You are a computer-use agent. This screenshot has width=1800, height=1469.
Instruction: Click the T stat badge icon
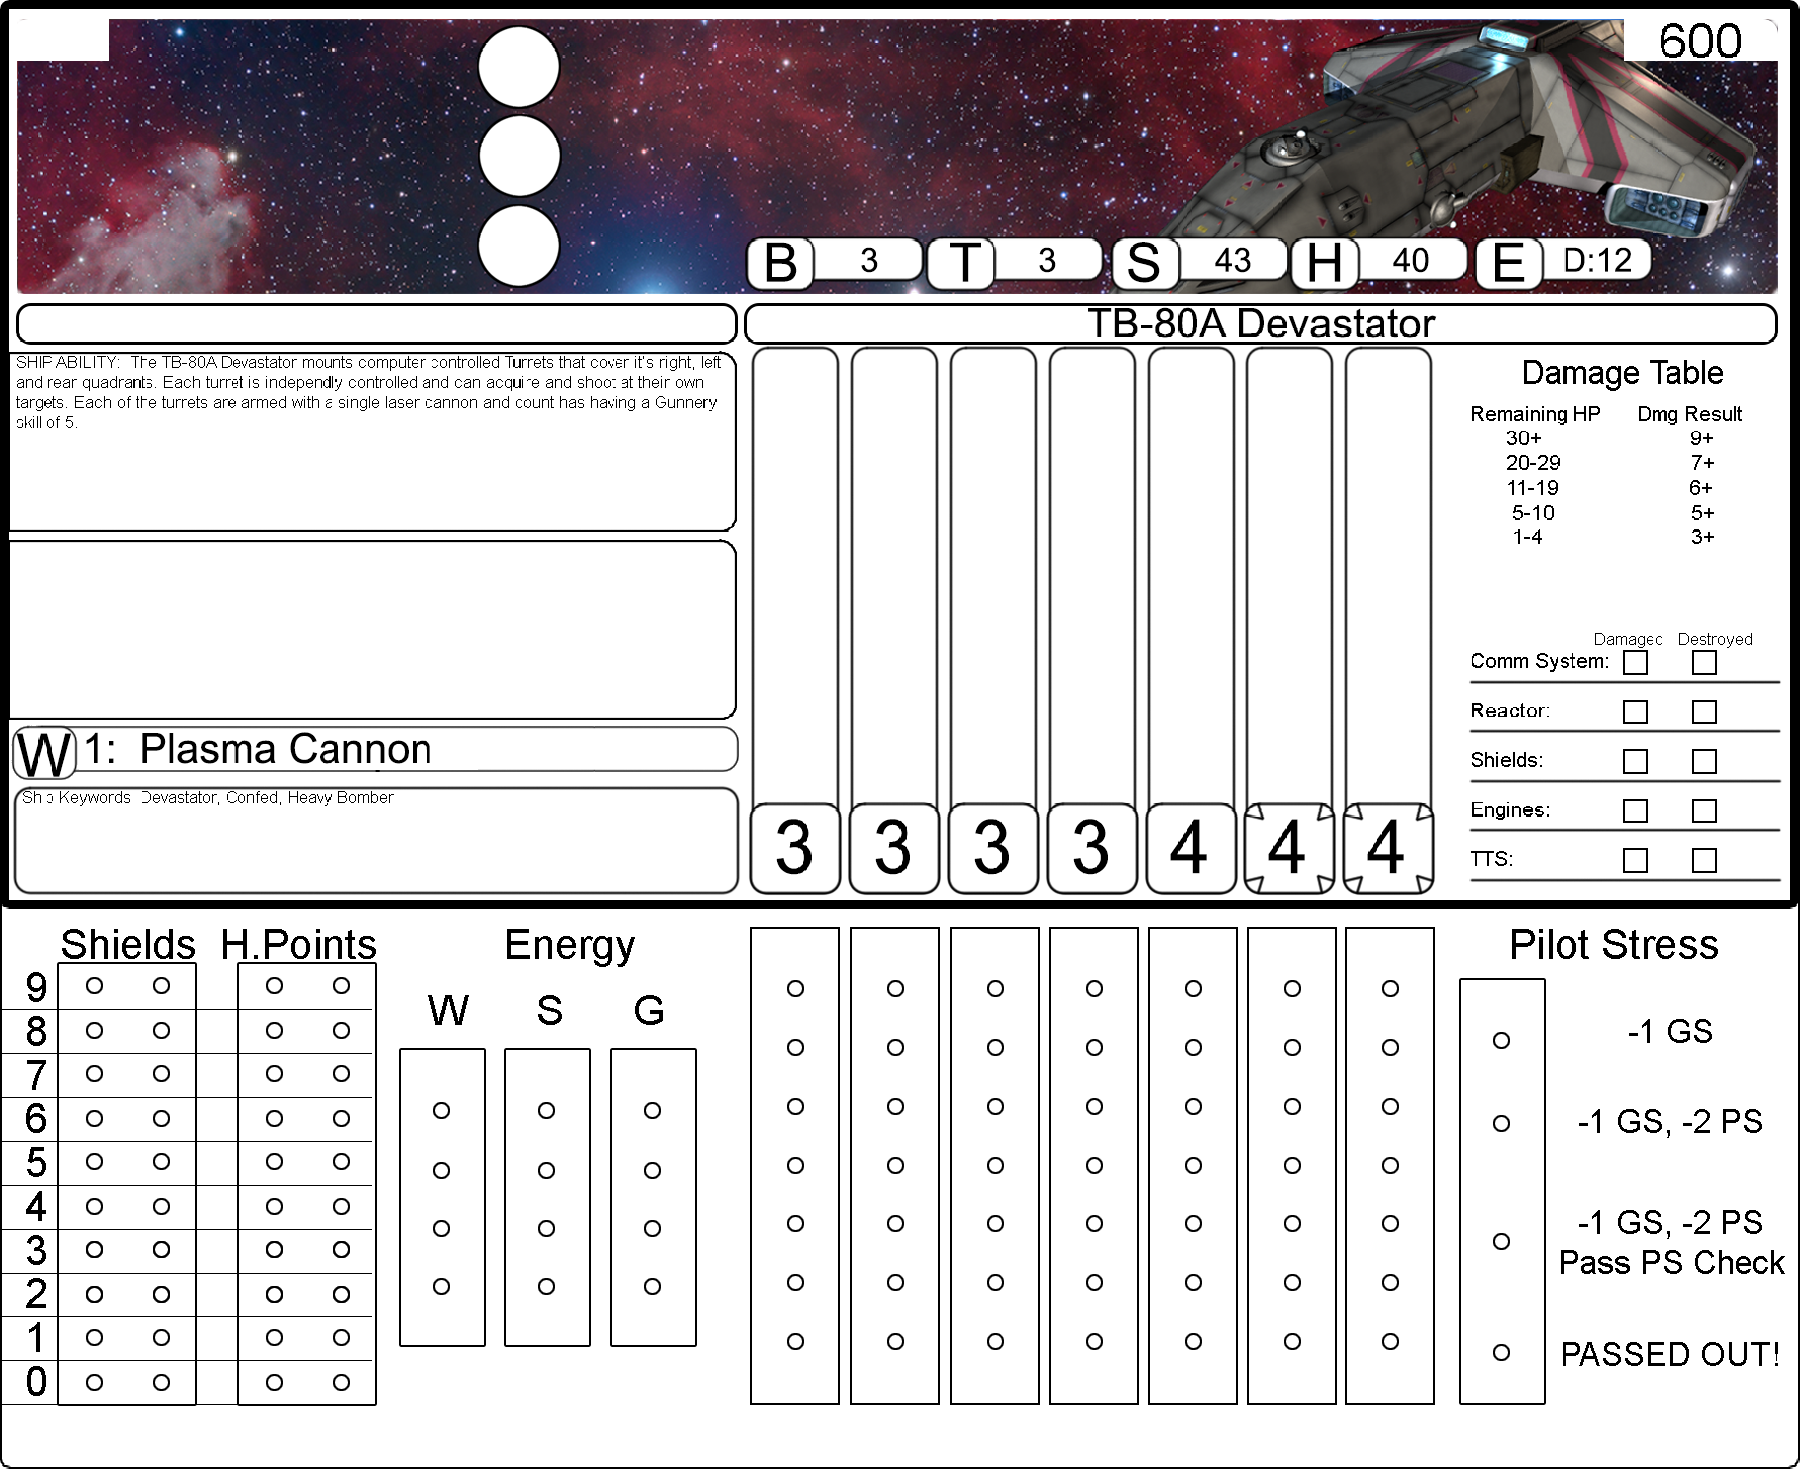[963, 264]
